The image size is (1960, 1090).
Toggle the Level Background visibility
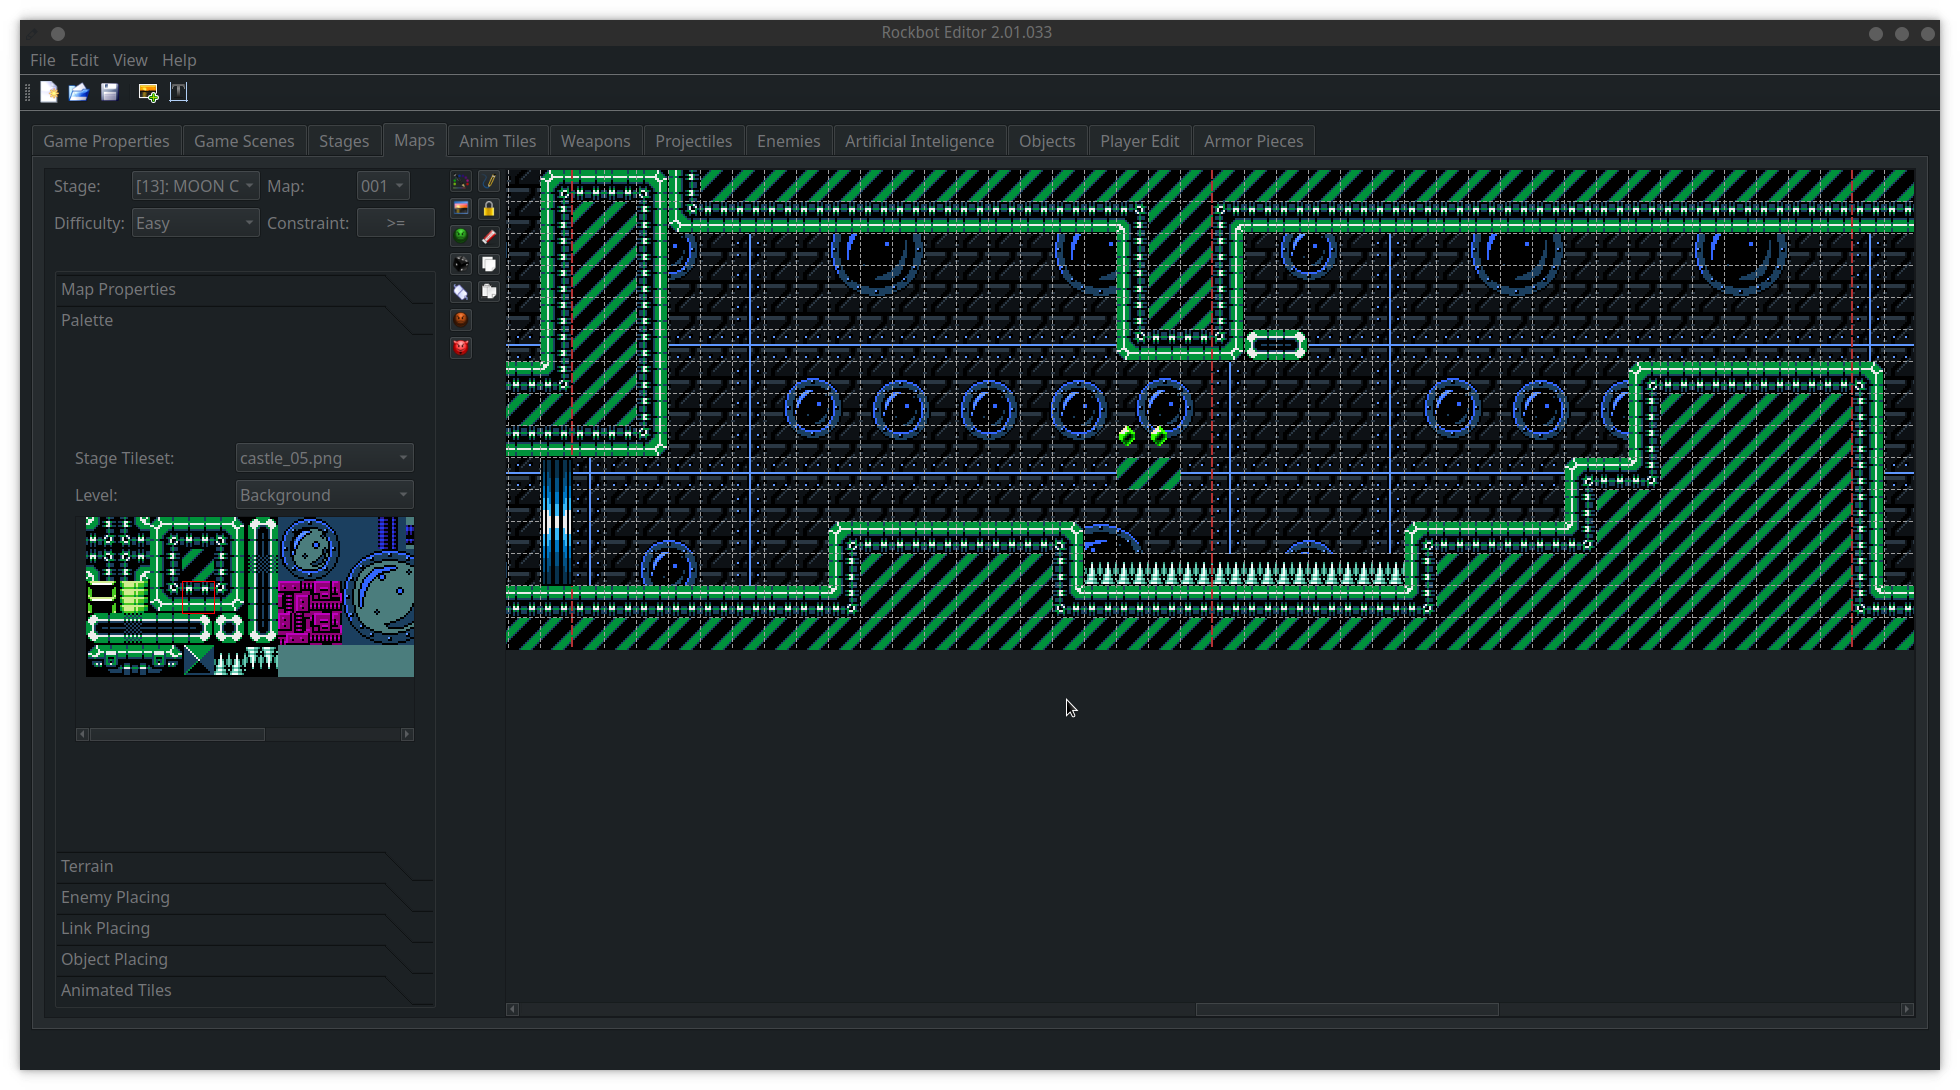tap(461, 209)
